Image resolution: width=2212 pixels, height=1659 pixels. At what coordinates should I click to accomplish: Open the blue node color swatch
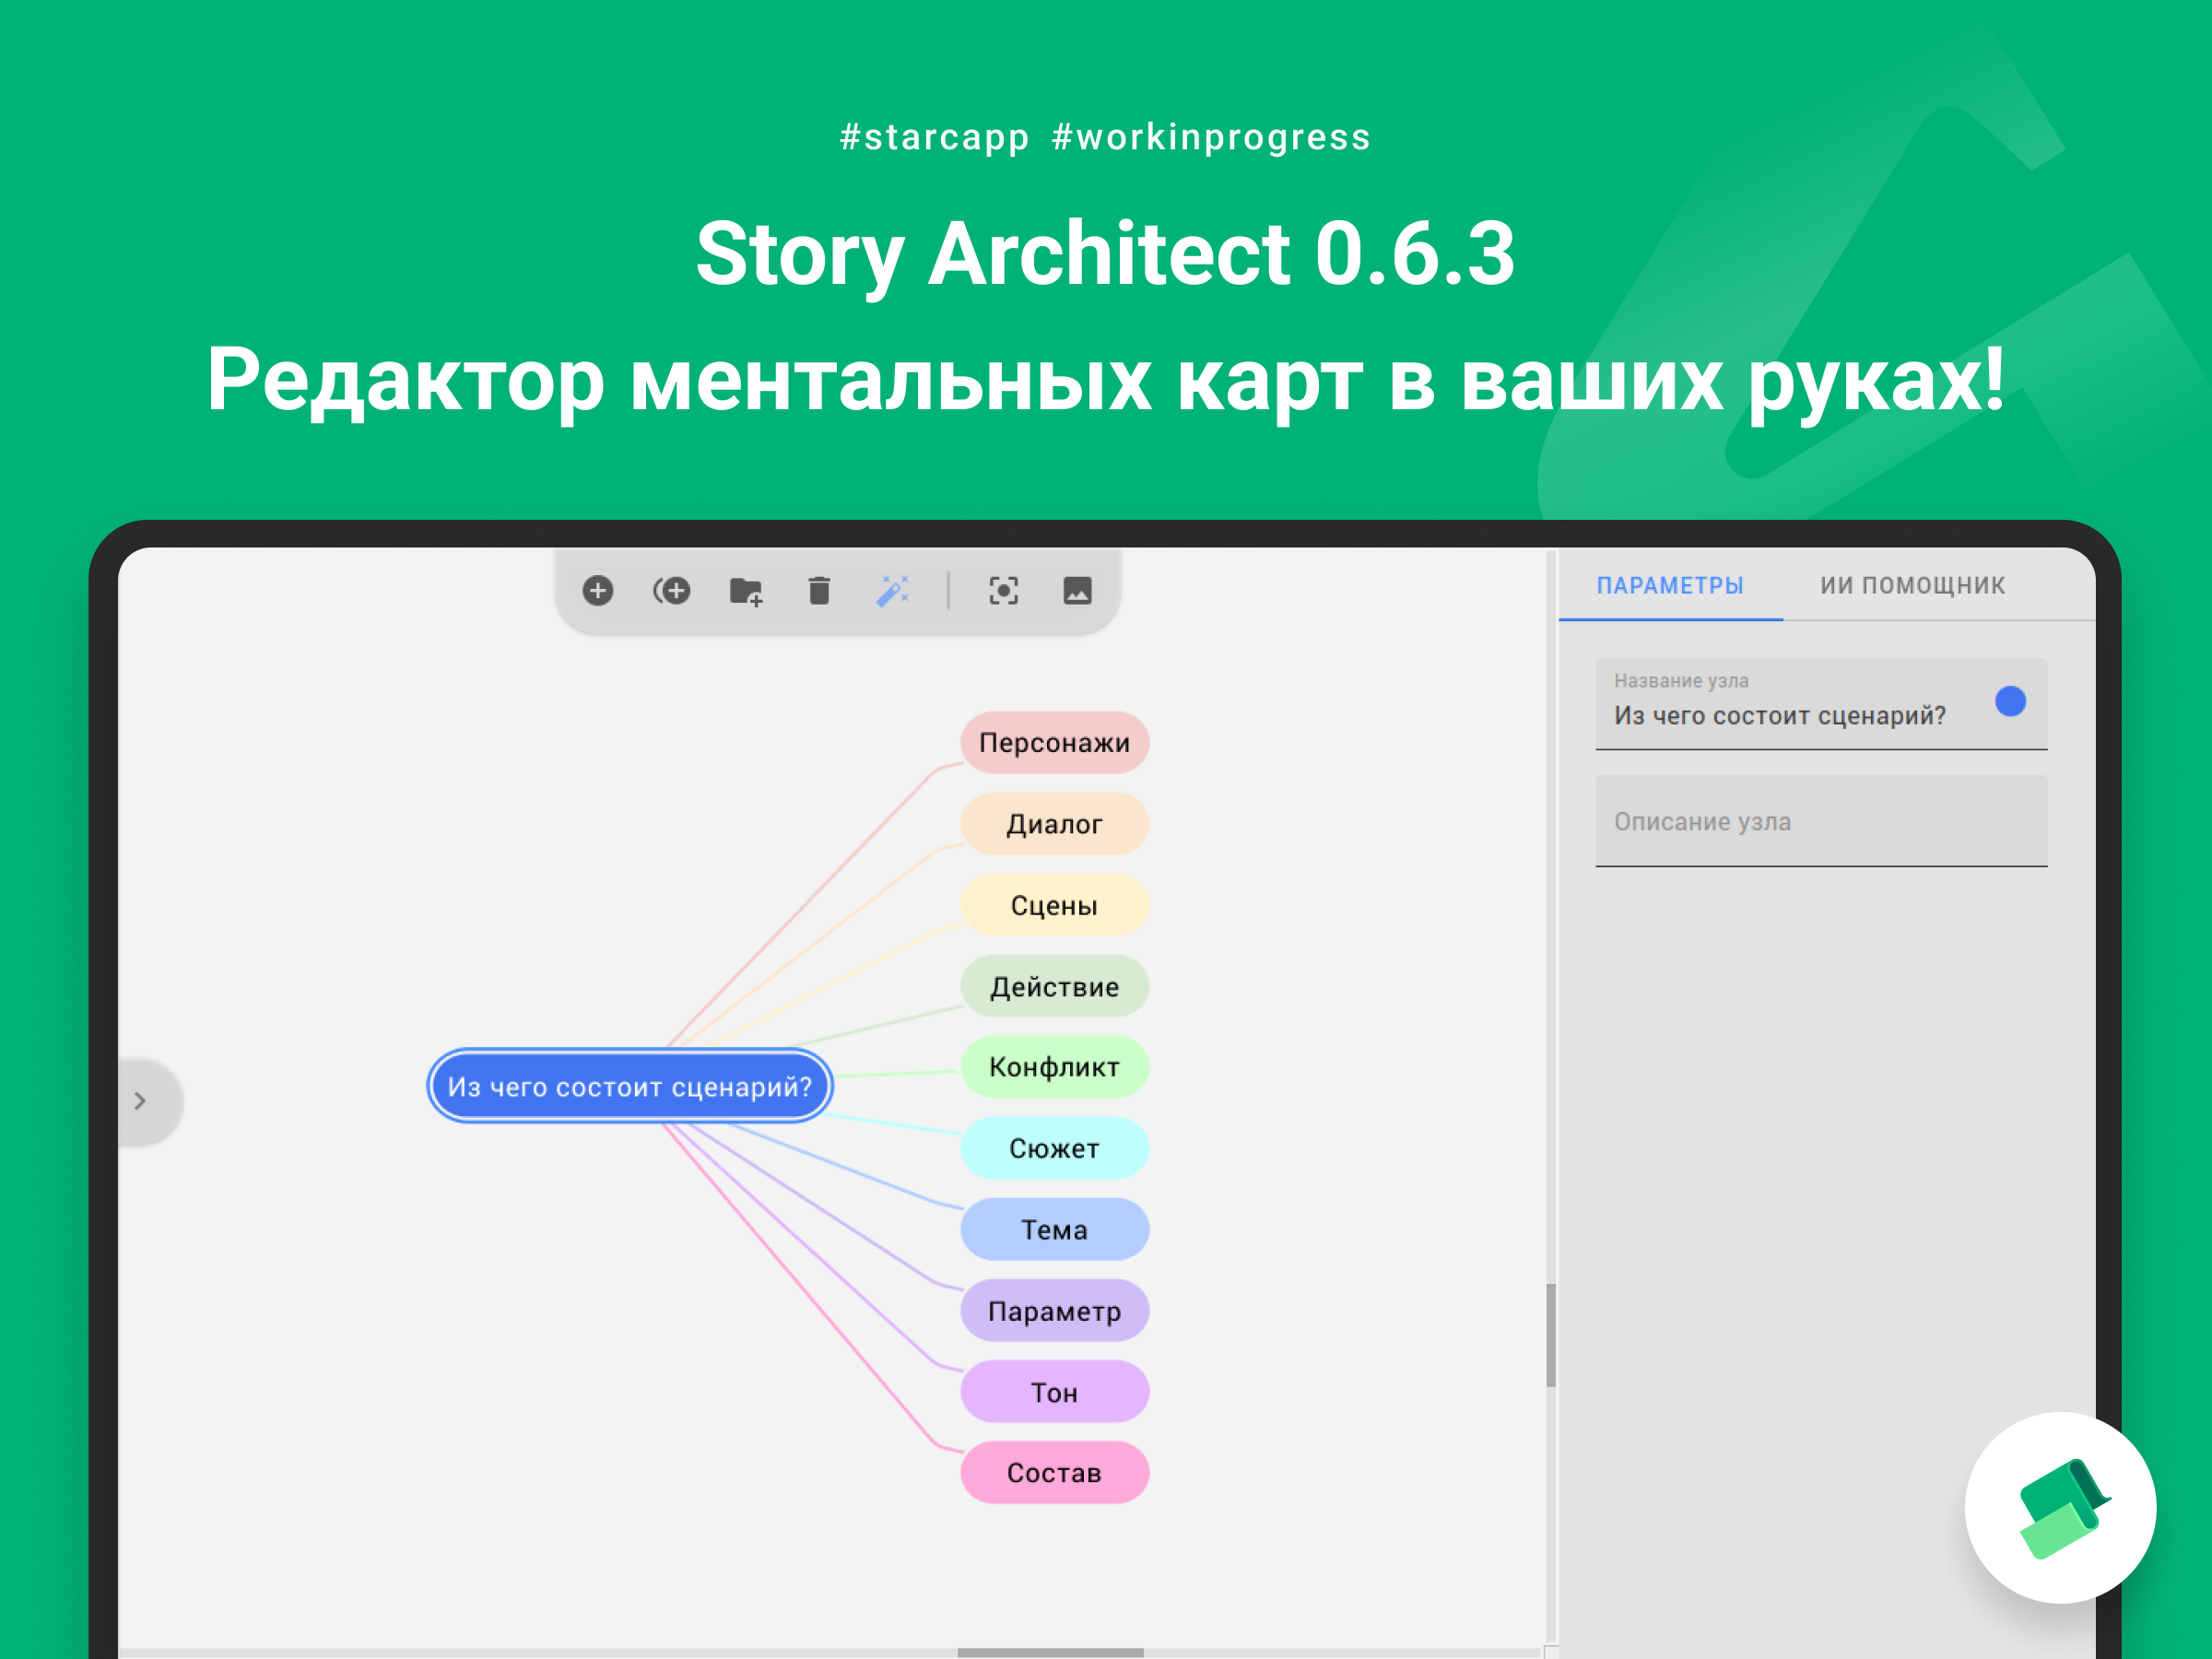pos(2010,702)
